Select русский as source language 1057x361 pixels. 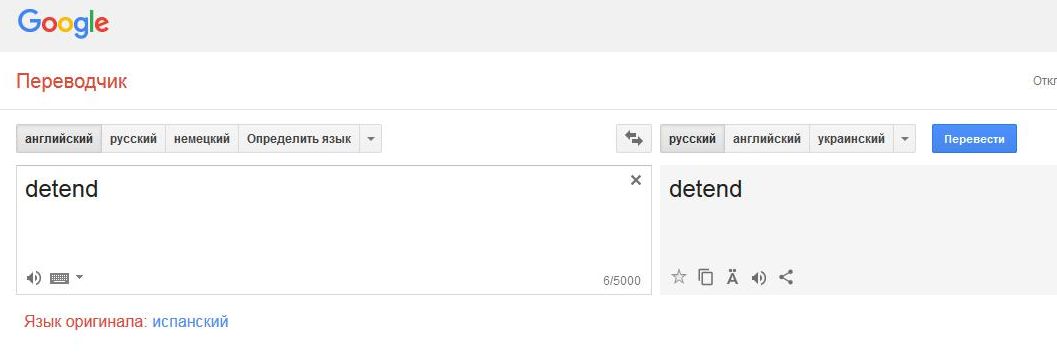(133, 139)
